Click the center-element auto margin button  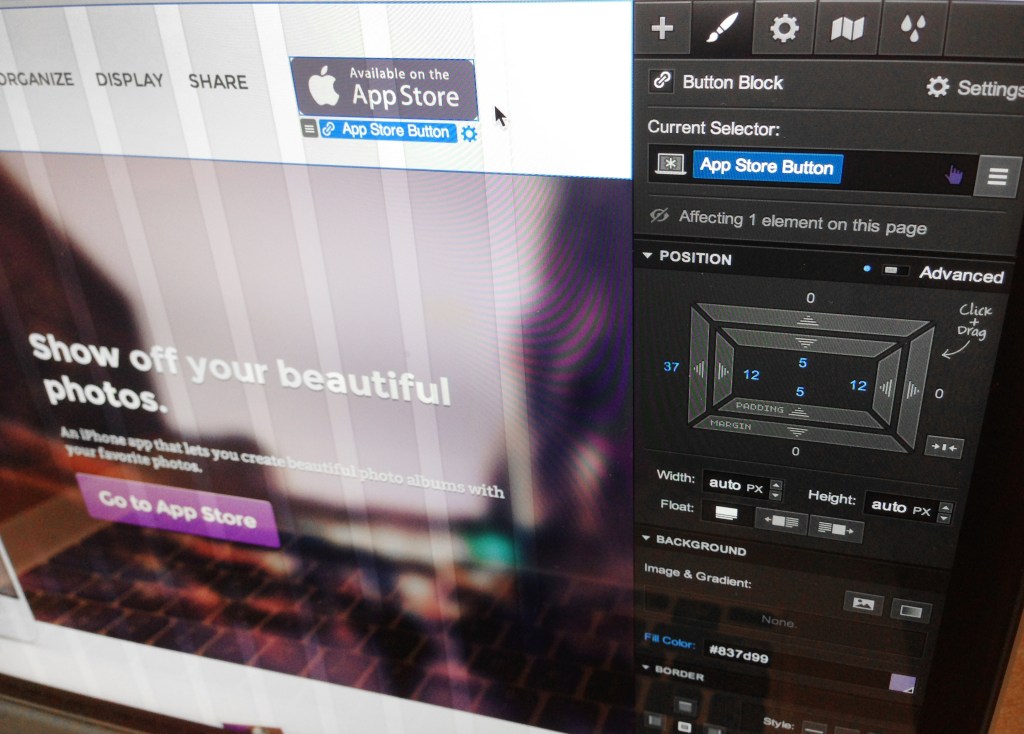944,447
